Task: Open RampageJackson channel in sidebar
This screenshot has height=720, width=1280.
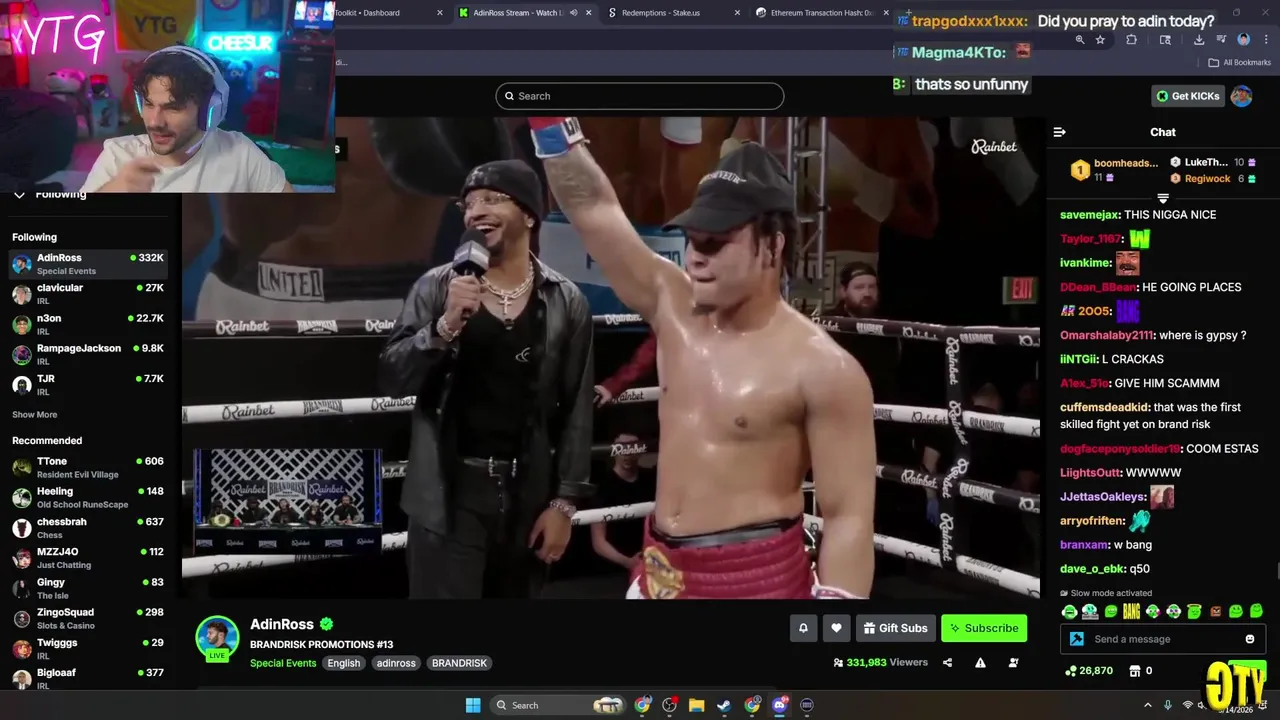Action: (88, 354)
